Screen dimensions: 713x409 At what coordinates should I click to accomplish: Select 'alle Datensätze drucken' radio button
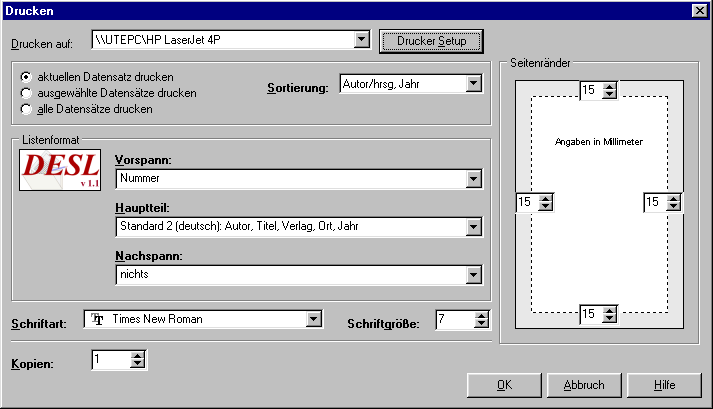pyautogui.click(x=26, y=109)
